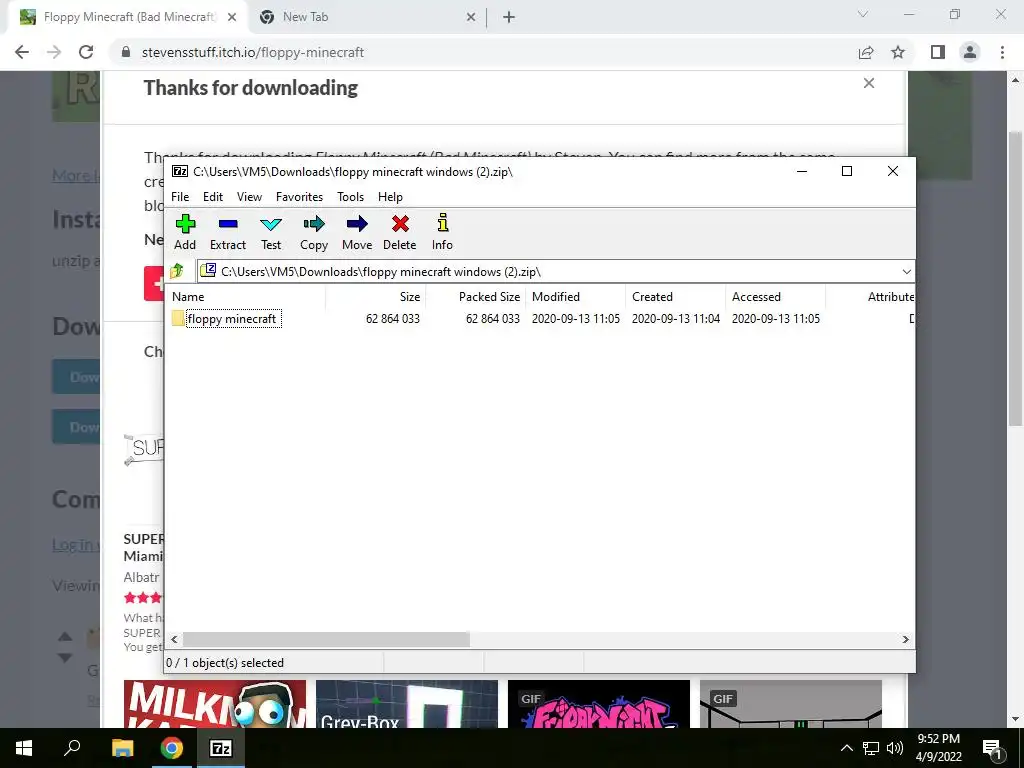Open the Info tool in 7-Zip
Image resolution: width=1024 pixels, height=768 pixels.
tap(442, 232)
